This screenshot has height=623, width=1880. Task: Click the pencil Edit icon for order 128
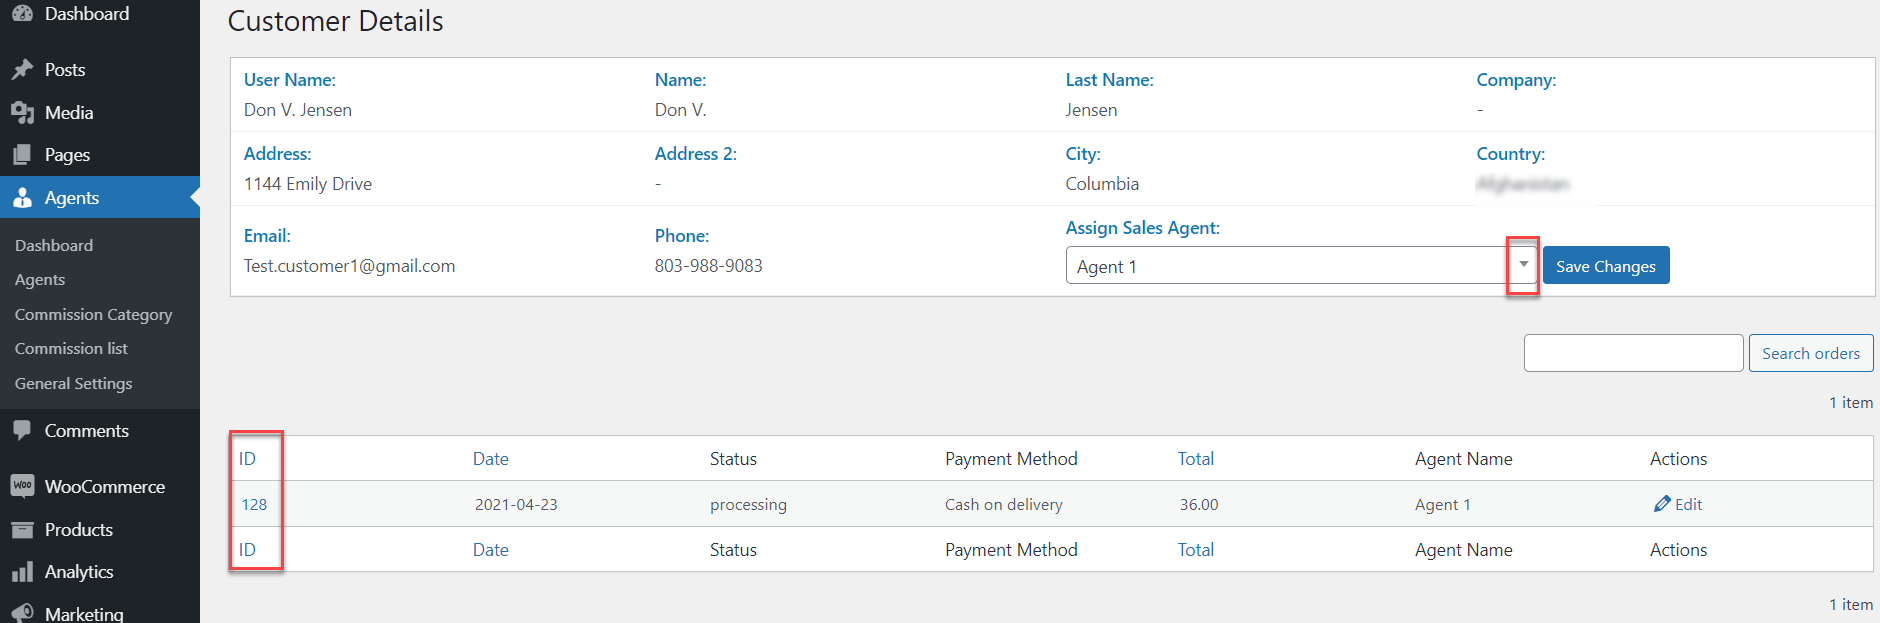click(x=1662, y=504)
